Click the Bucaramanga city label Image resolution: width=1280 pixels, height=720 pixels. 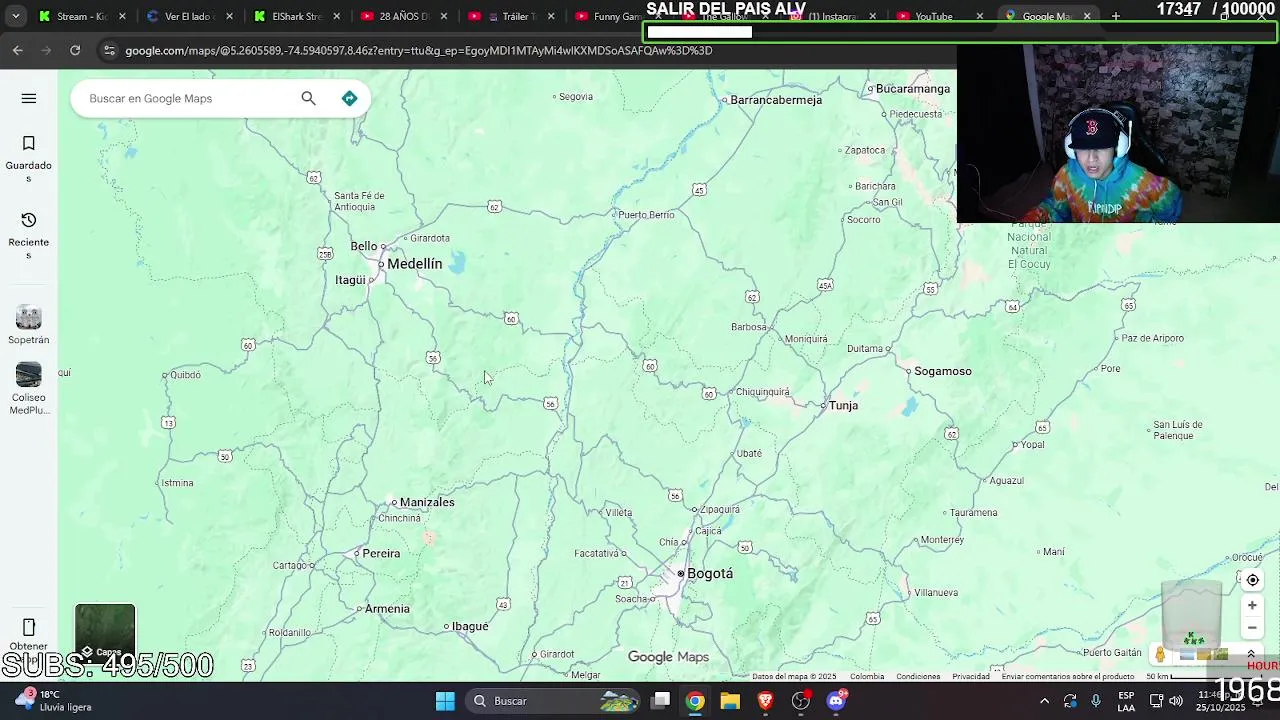tap(913, 89)
